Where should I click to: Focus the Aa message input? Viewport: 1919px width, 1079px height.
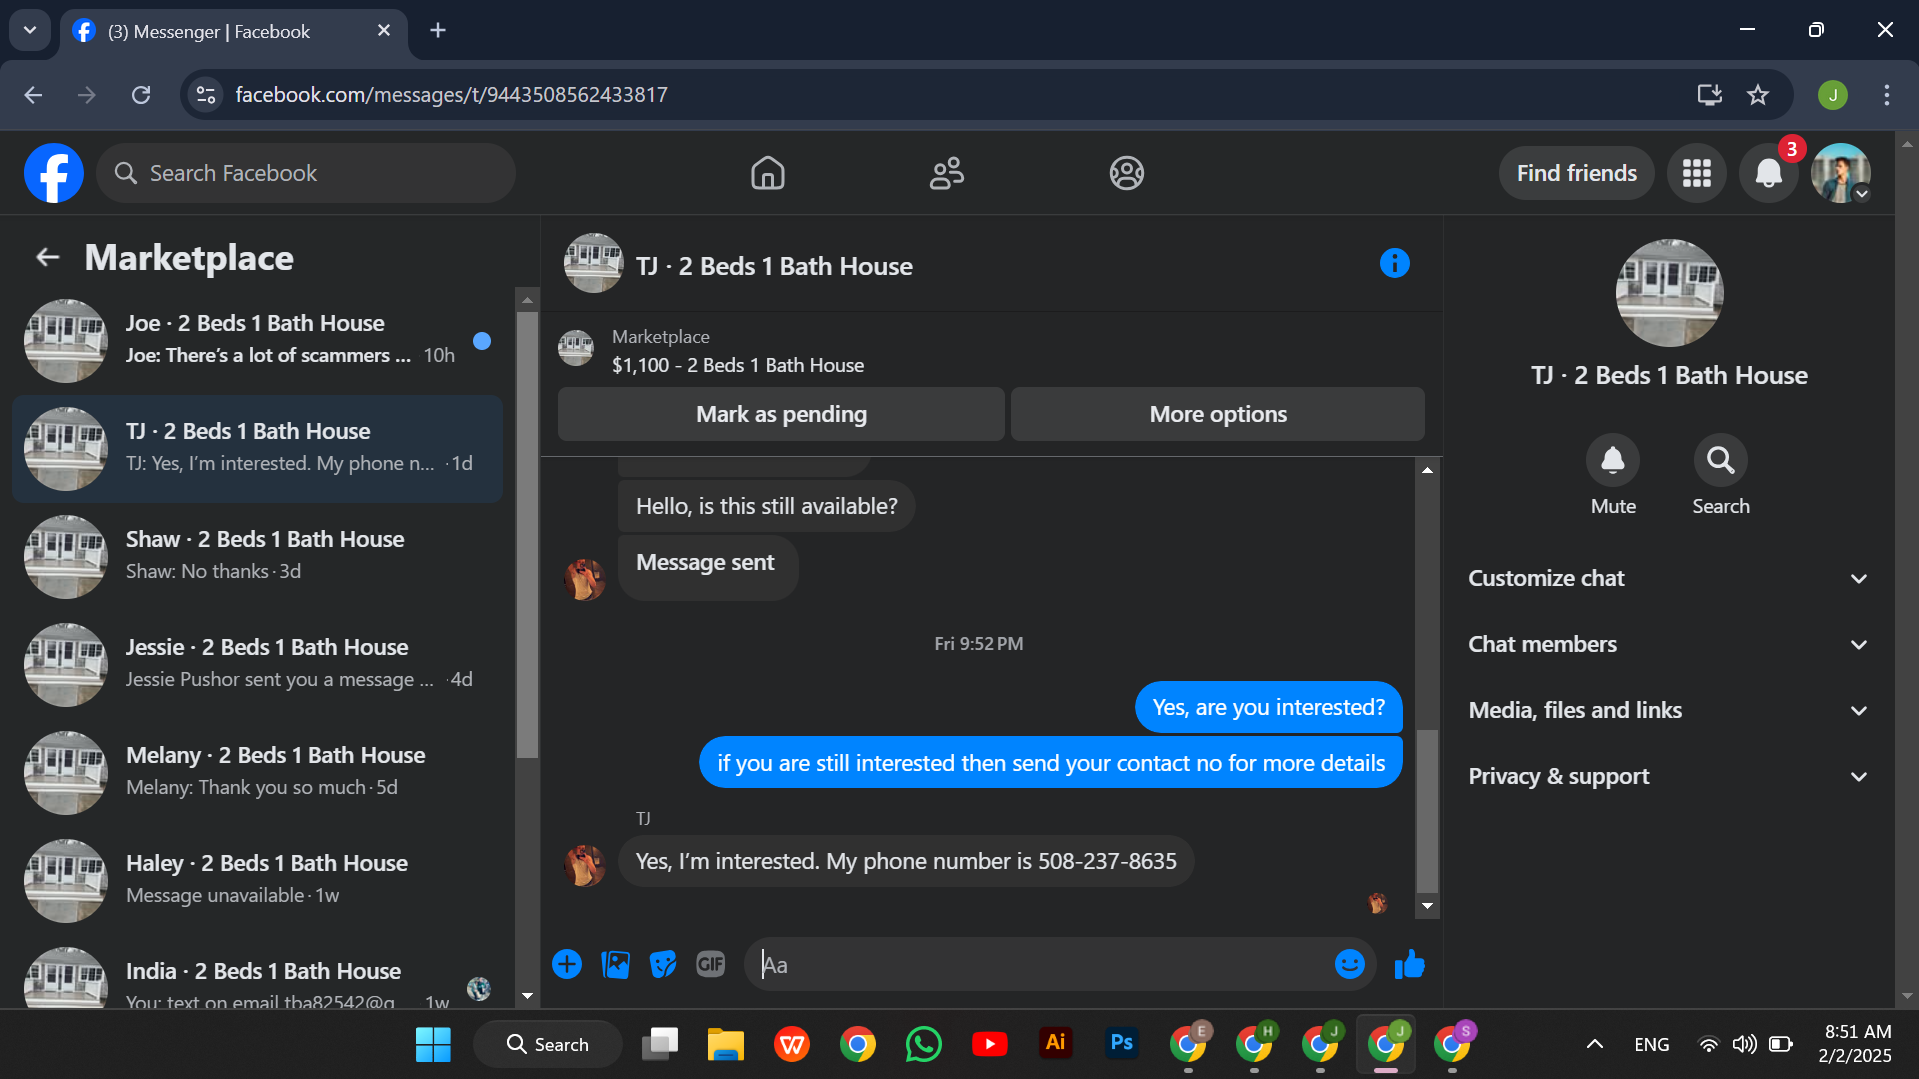pyautogui.click(x=1040, y=964)
